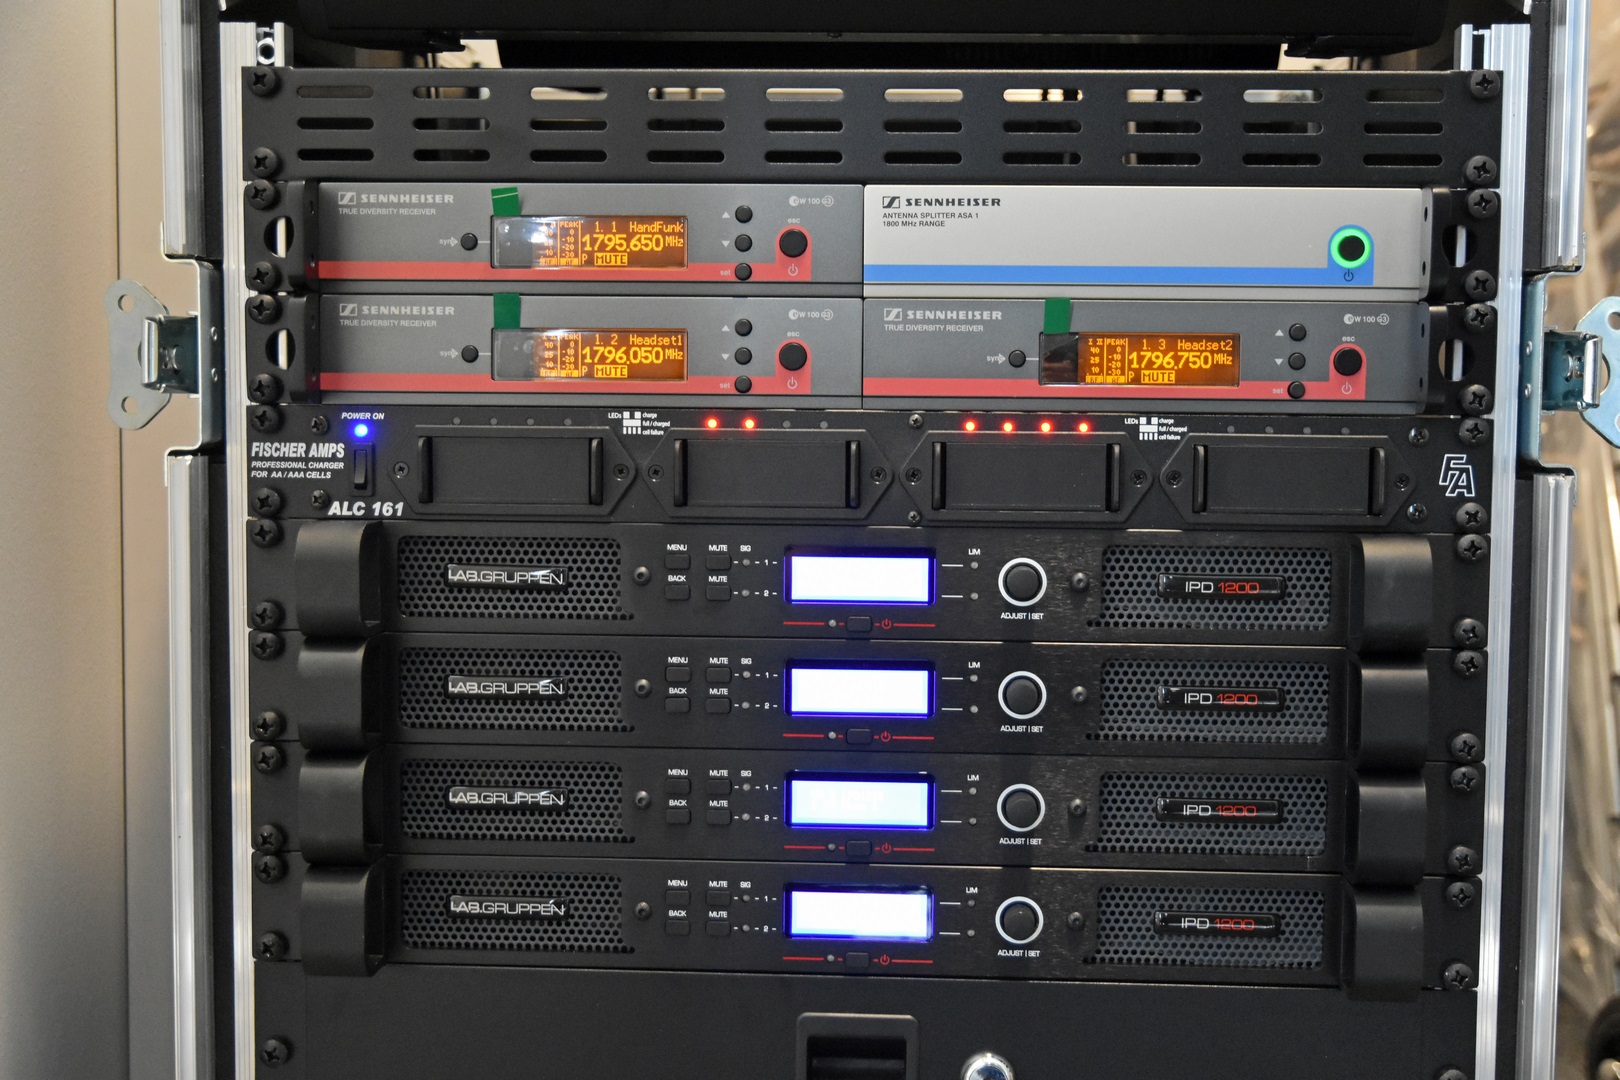Screen dimensions: 1620x1080
Task: Click the Antenna Splitter ASA 1 label
Action: coord(930,215)
